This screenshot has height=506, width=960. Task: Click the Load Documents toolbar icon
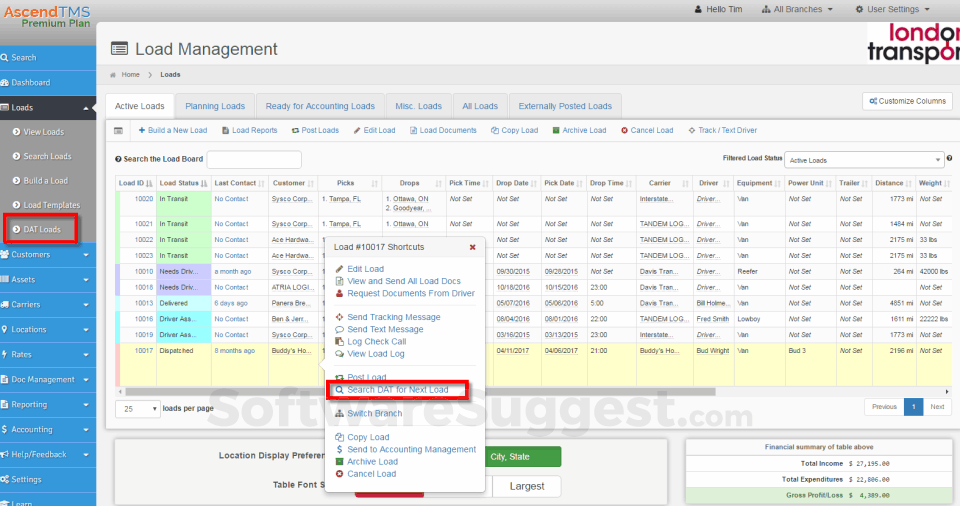(412, 130)
